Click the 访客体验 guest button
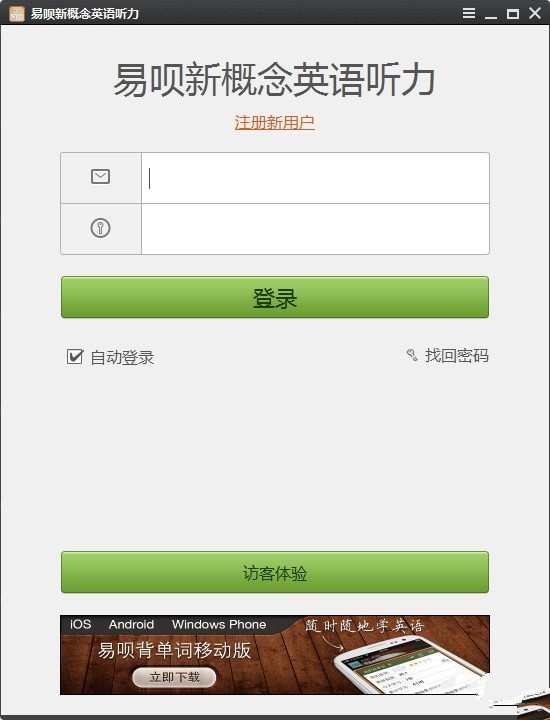550x720 pixels. [275, 572]
